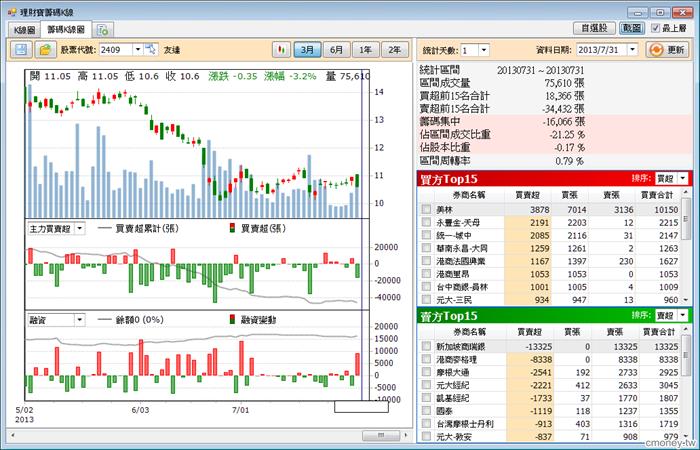Select the 台灣摩根士丹利 seller row name

point(465,424)
